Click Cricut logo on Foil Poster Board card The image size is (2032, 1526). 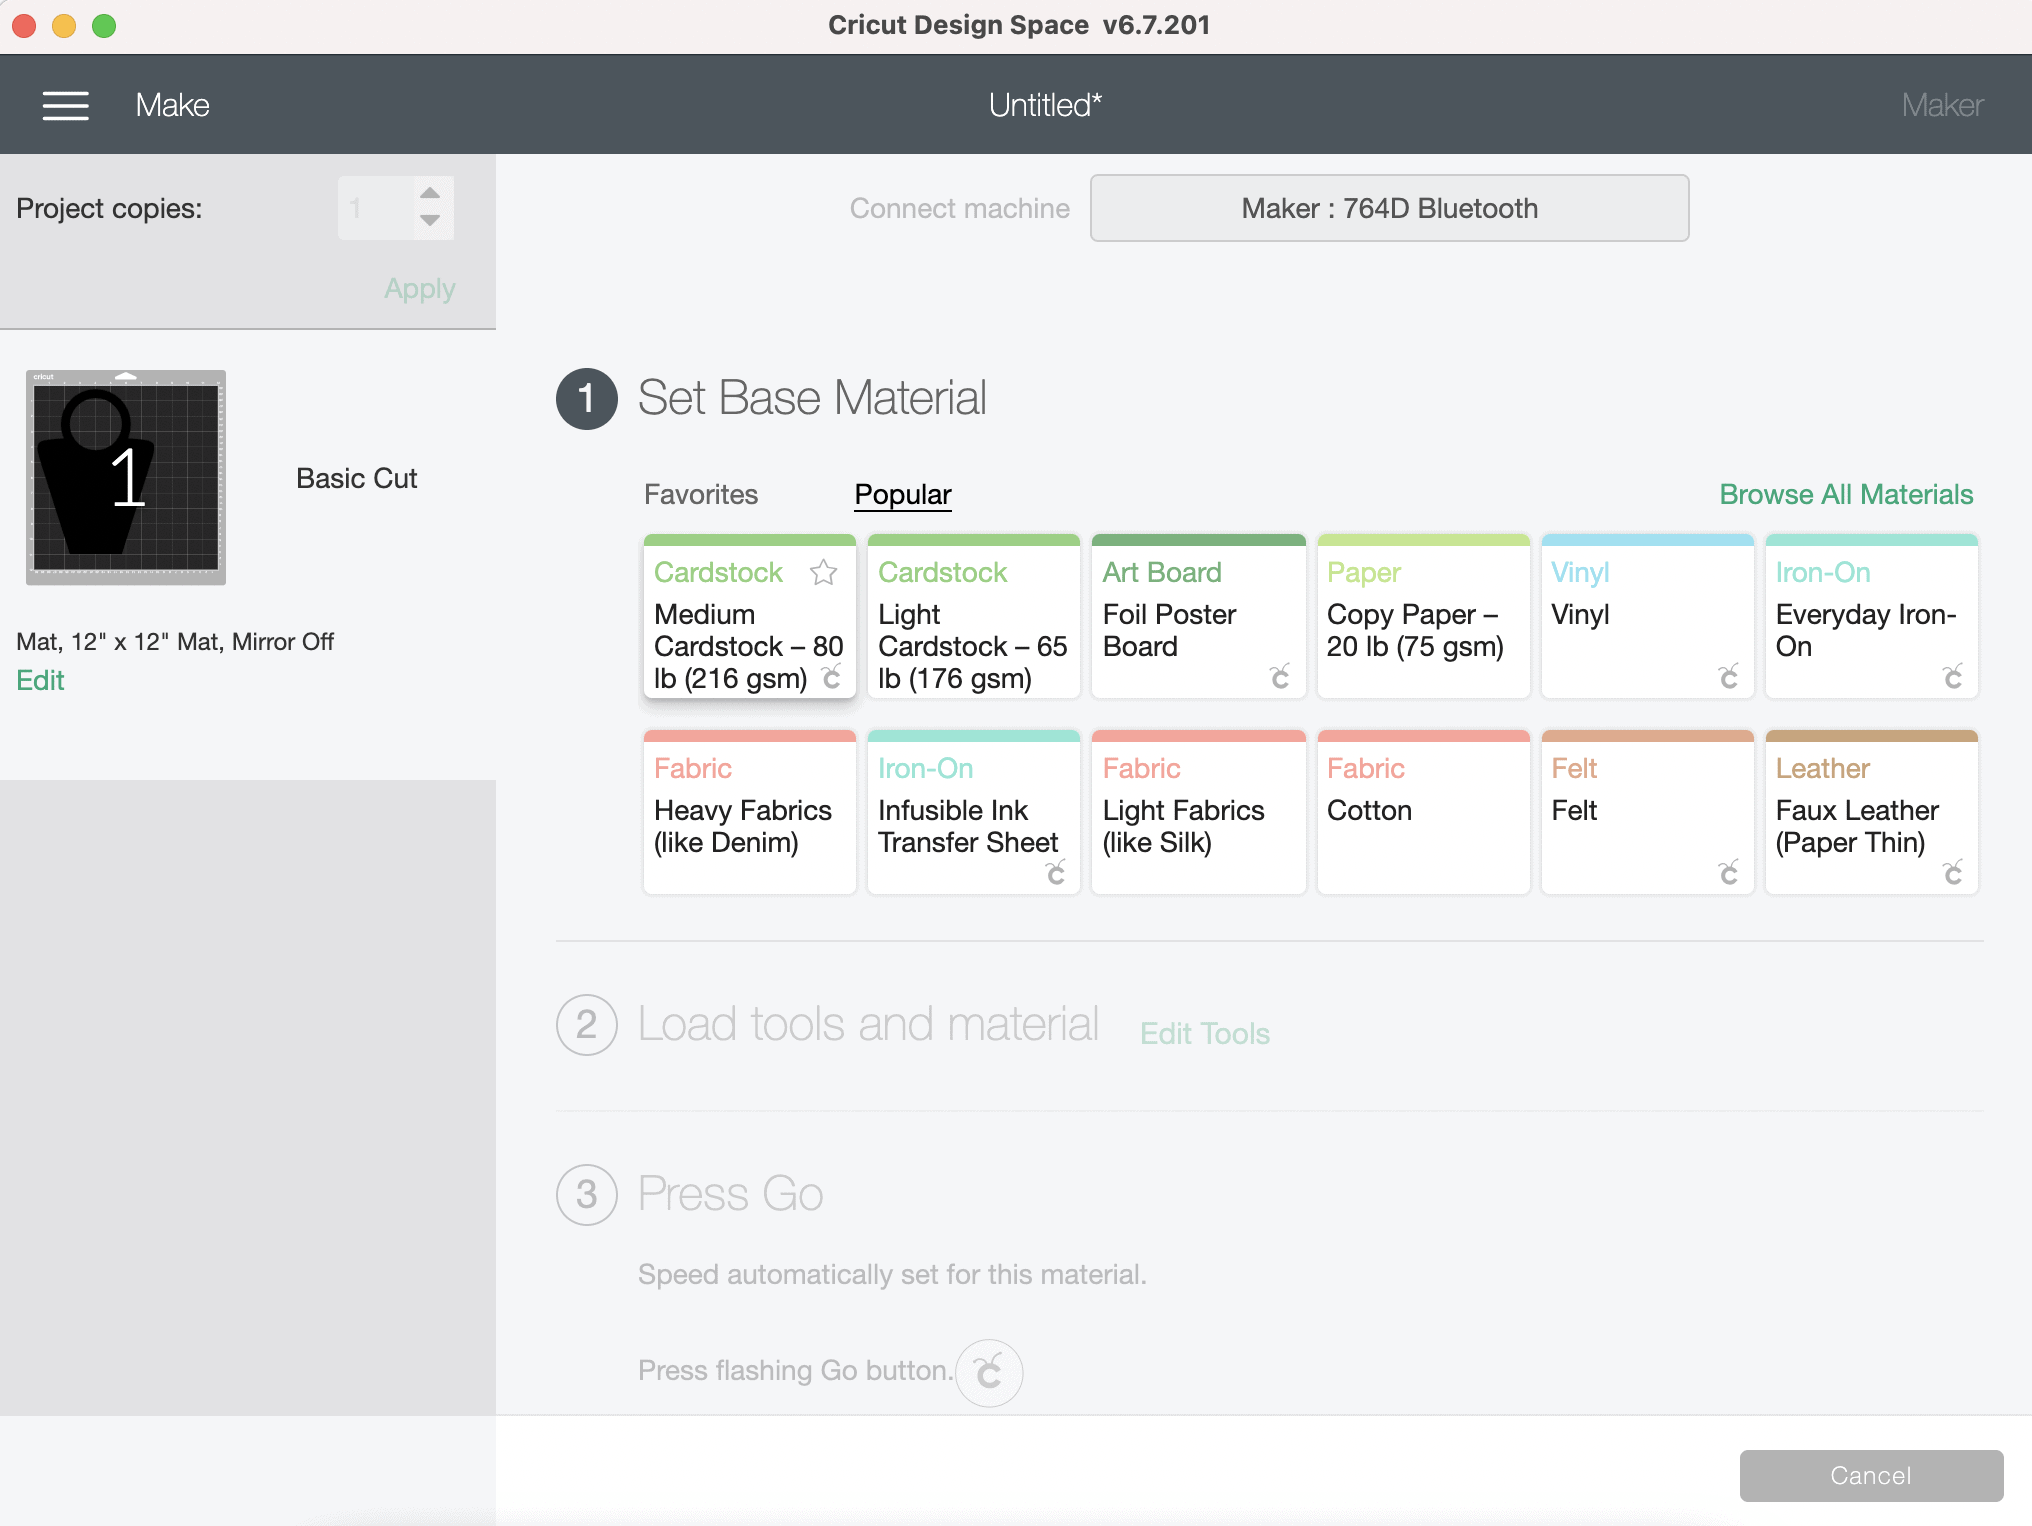(1280, 677)
